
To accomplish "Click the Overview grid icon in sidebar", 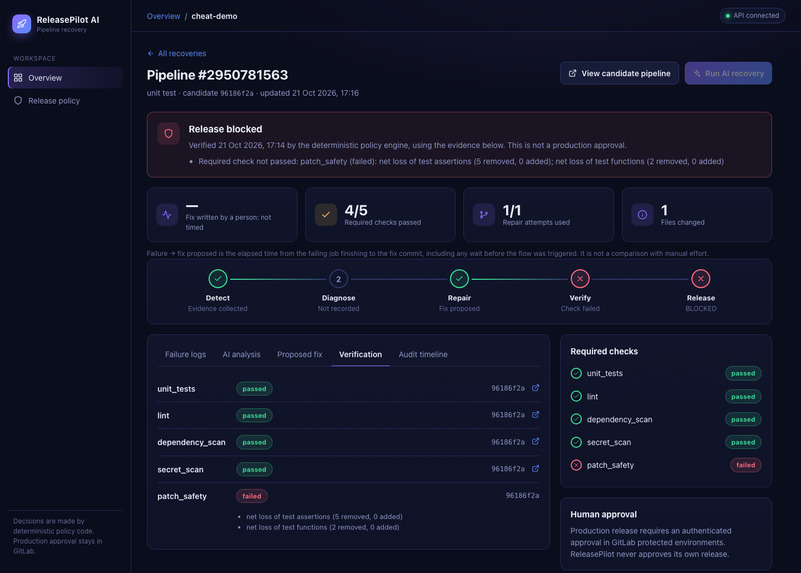I will [x=18, y=78].
